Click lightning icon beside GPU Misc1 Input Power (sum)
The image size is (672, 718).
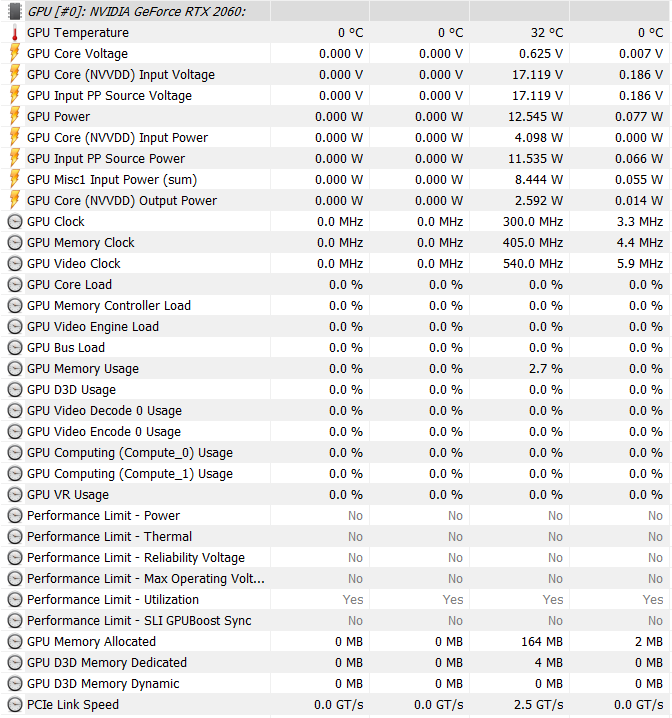coord(15,180)
